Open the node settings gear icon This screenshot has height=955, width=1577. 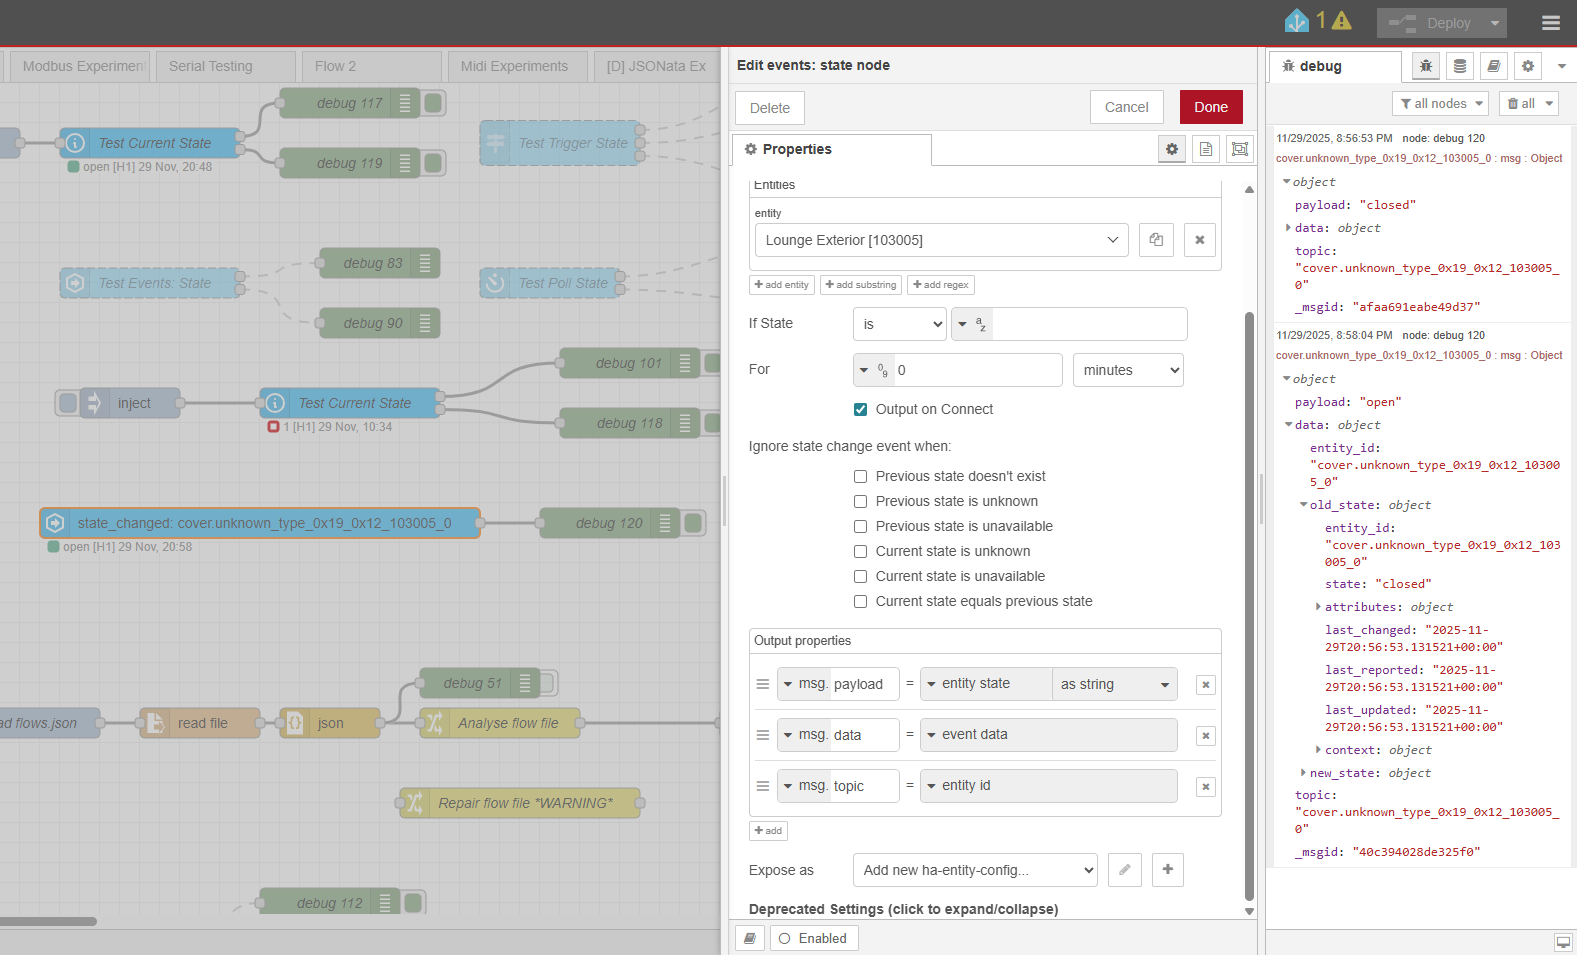[1171, 149]
